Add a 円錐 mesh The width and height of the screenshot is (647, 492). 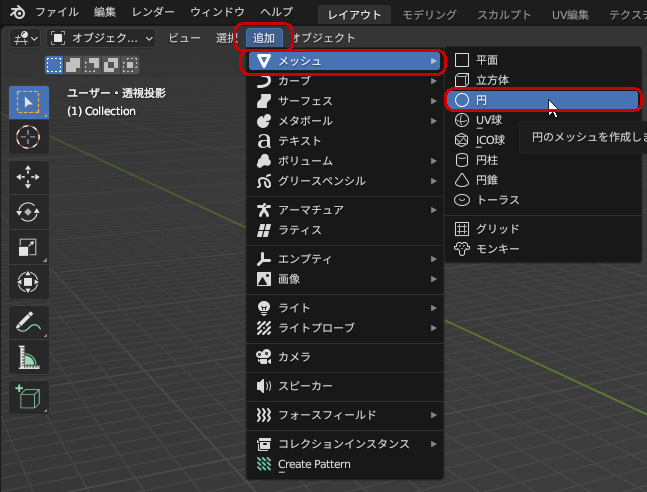tap(543, 180)
